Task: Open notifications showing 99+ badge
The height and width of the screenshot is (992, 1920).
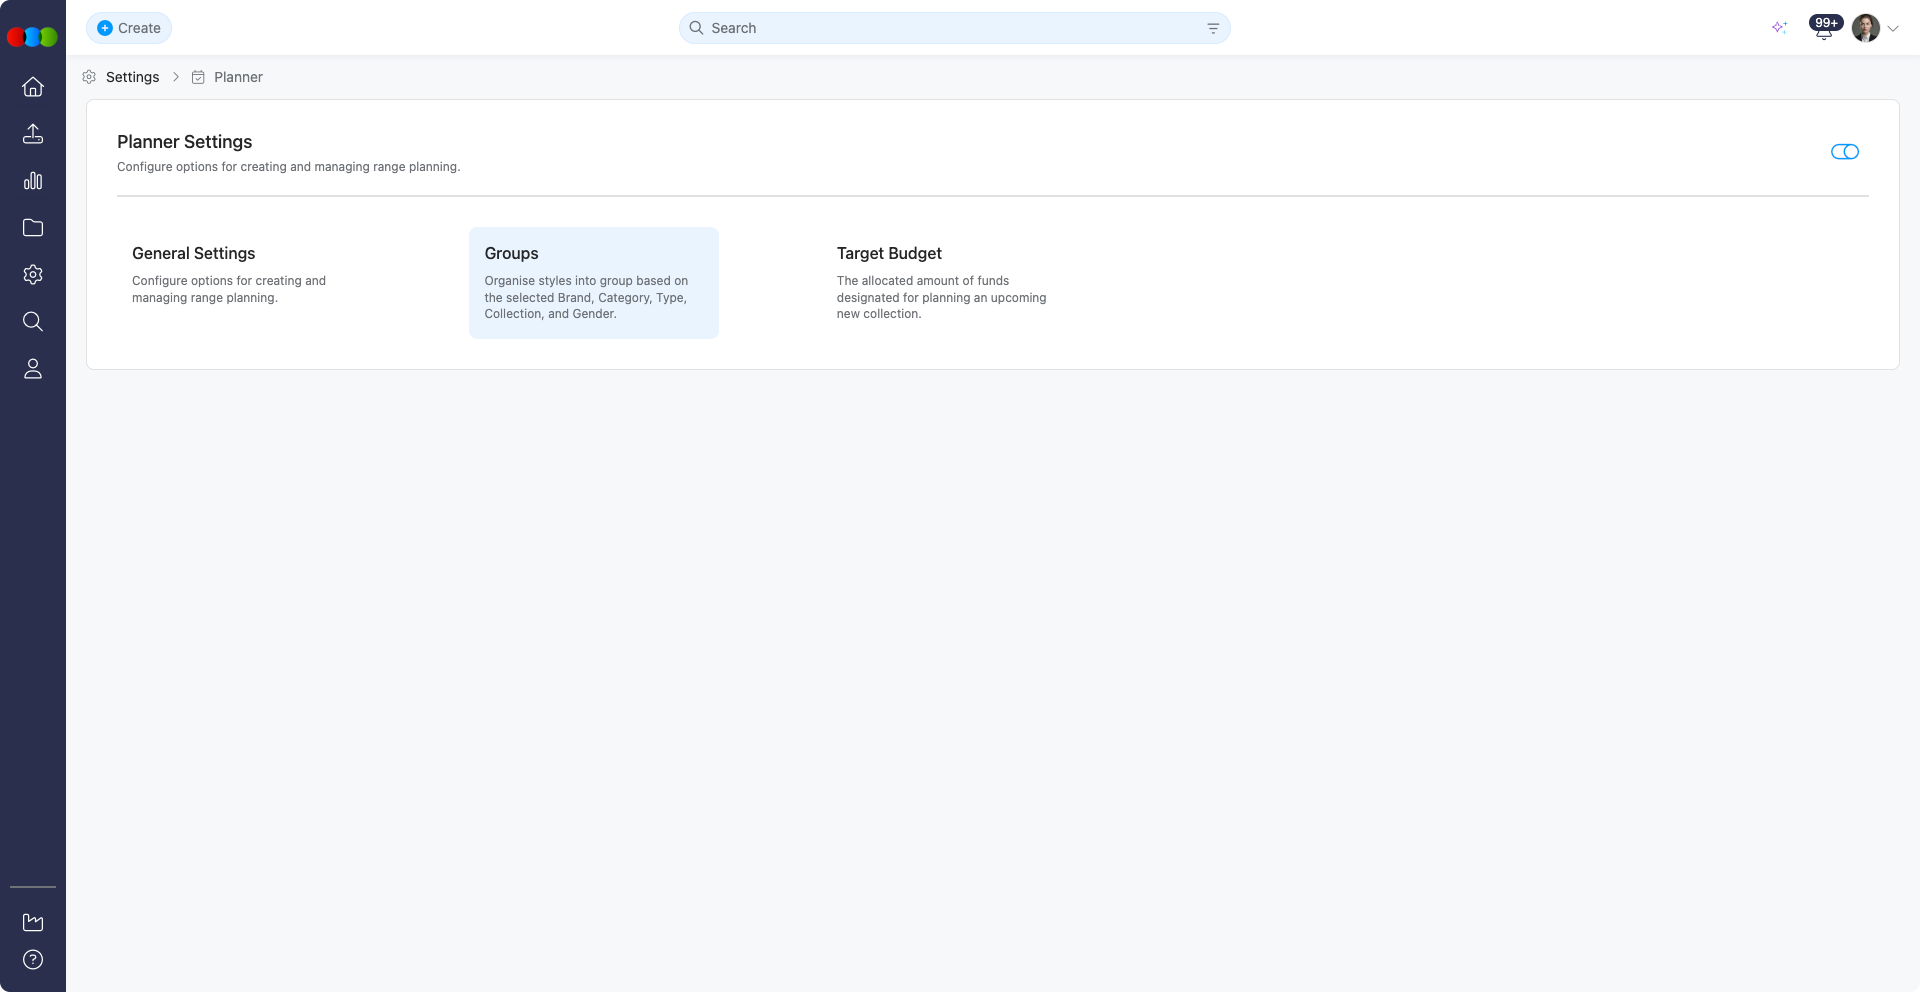Action: [1823, 28]
